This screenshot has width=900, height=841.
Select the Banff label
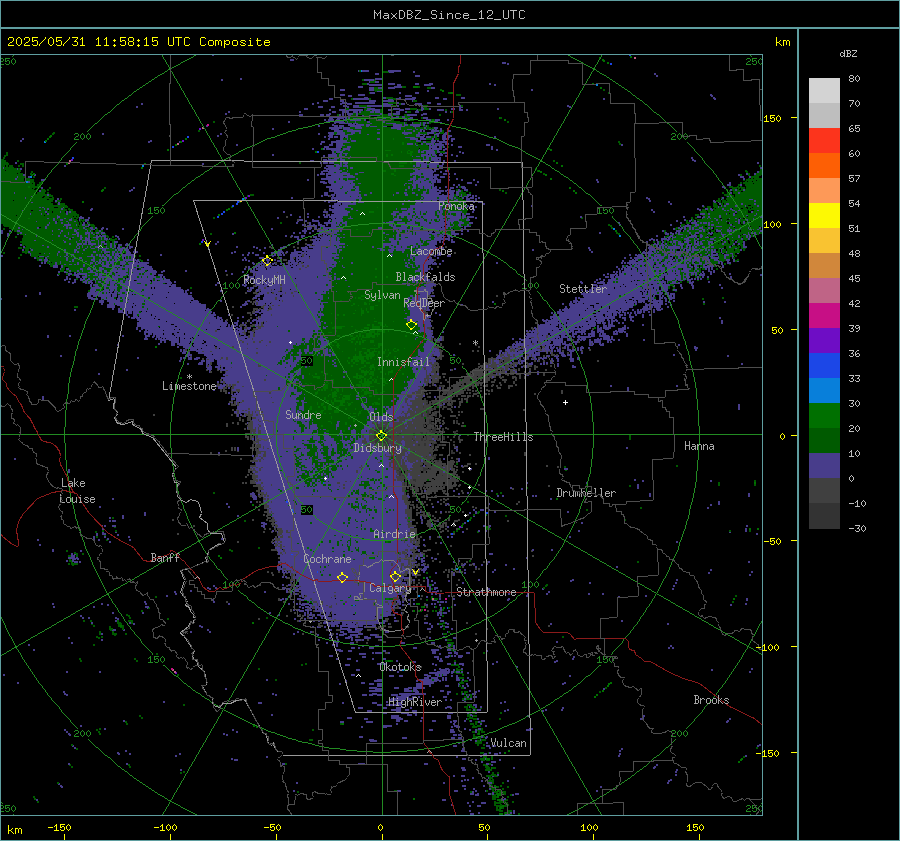pos(165,557)
